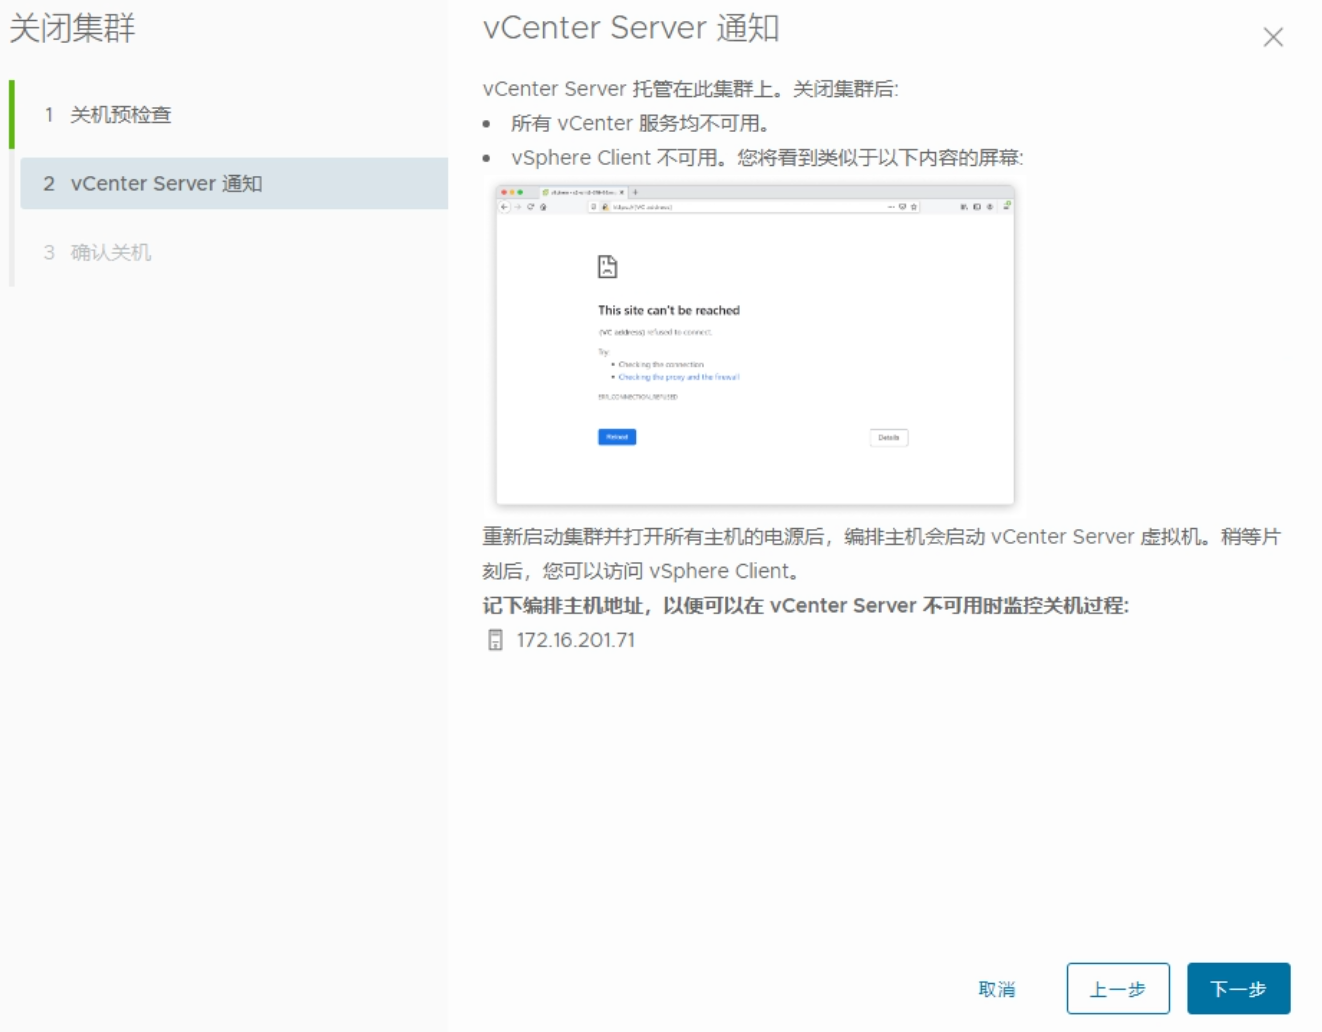Click the broken-page icon in the screenshot
Viewport: 1322px width, 1032px height.
tap(607, 266)
